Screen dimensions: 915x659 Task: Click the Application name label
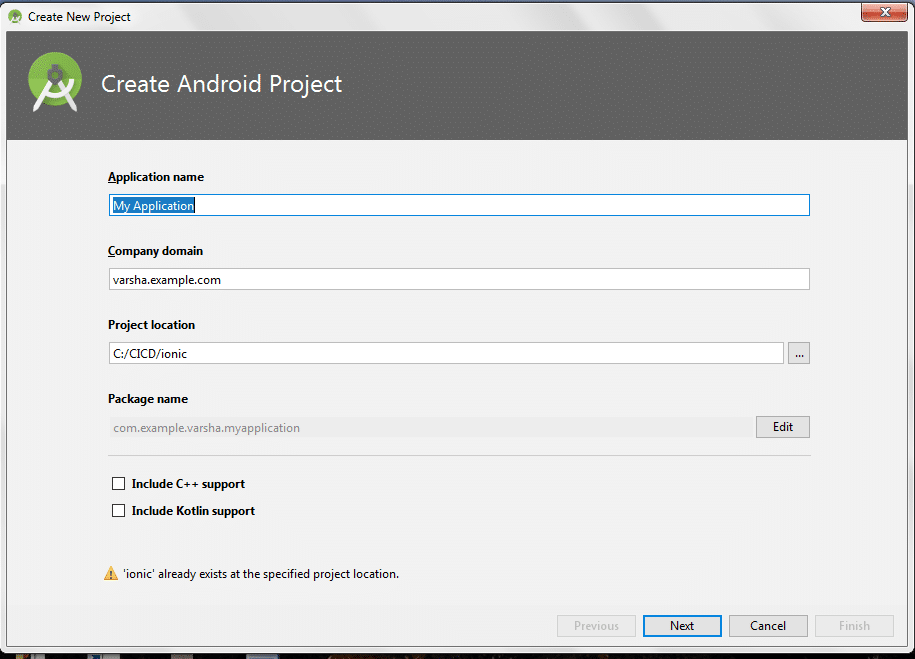[x=156, y=177]
